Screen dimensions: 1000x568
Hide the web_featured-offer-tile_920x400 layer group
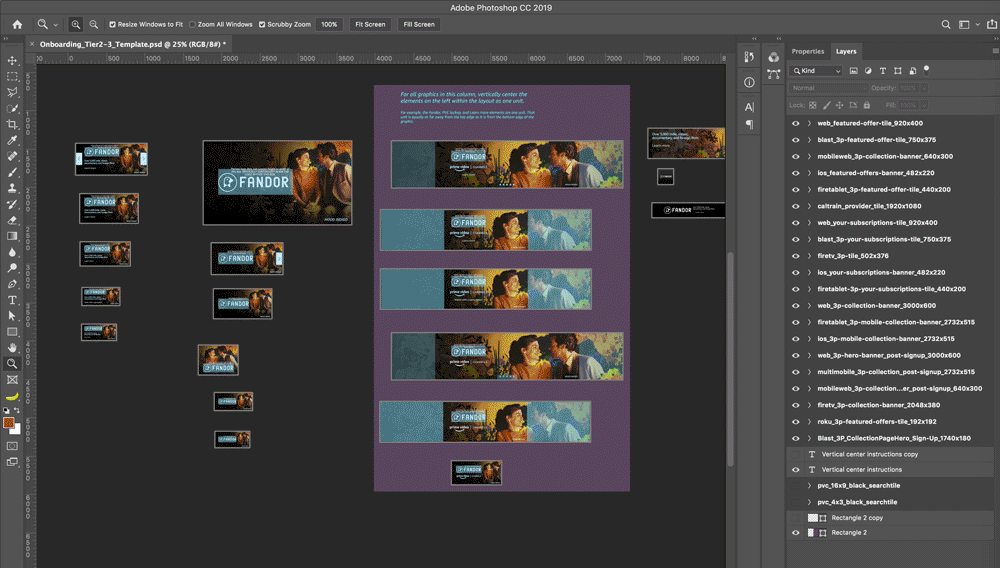(795, 123)
